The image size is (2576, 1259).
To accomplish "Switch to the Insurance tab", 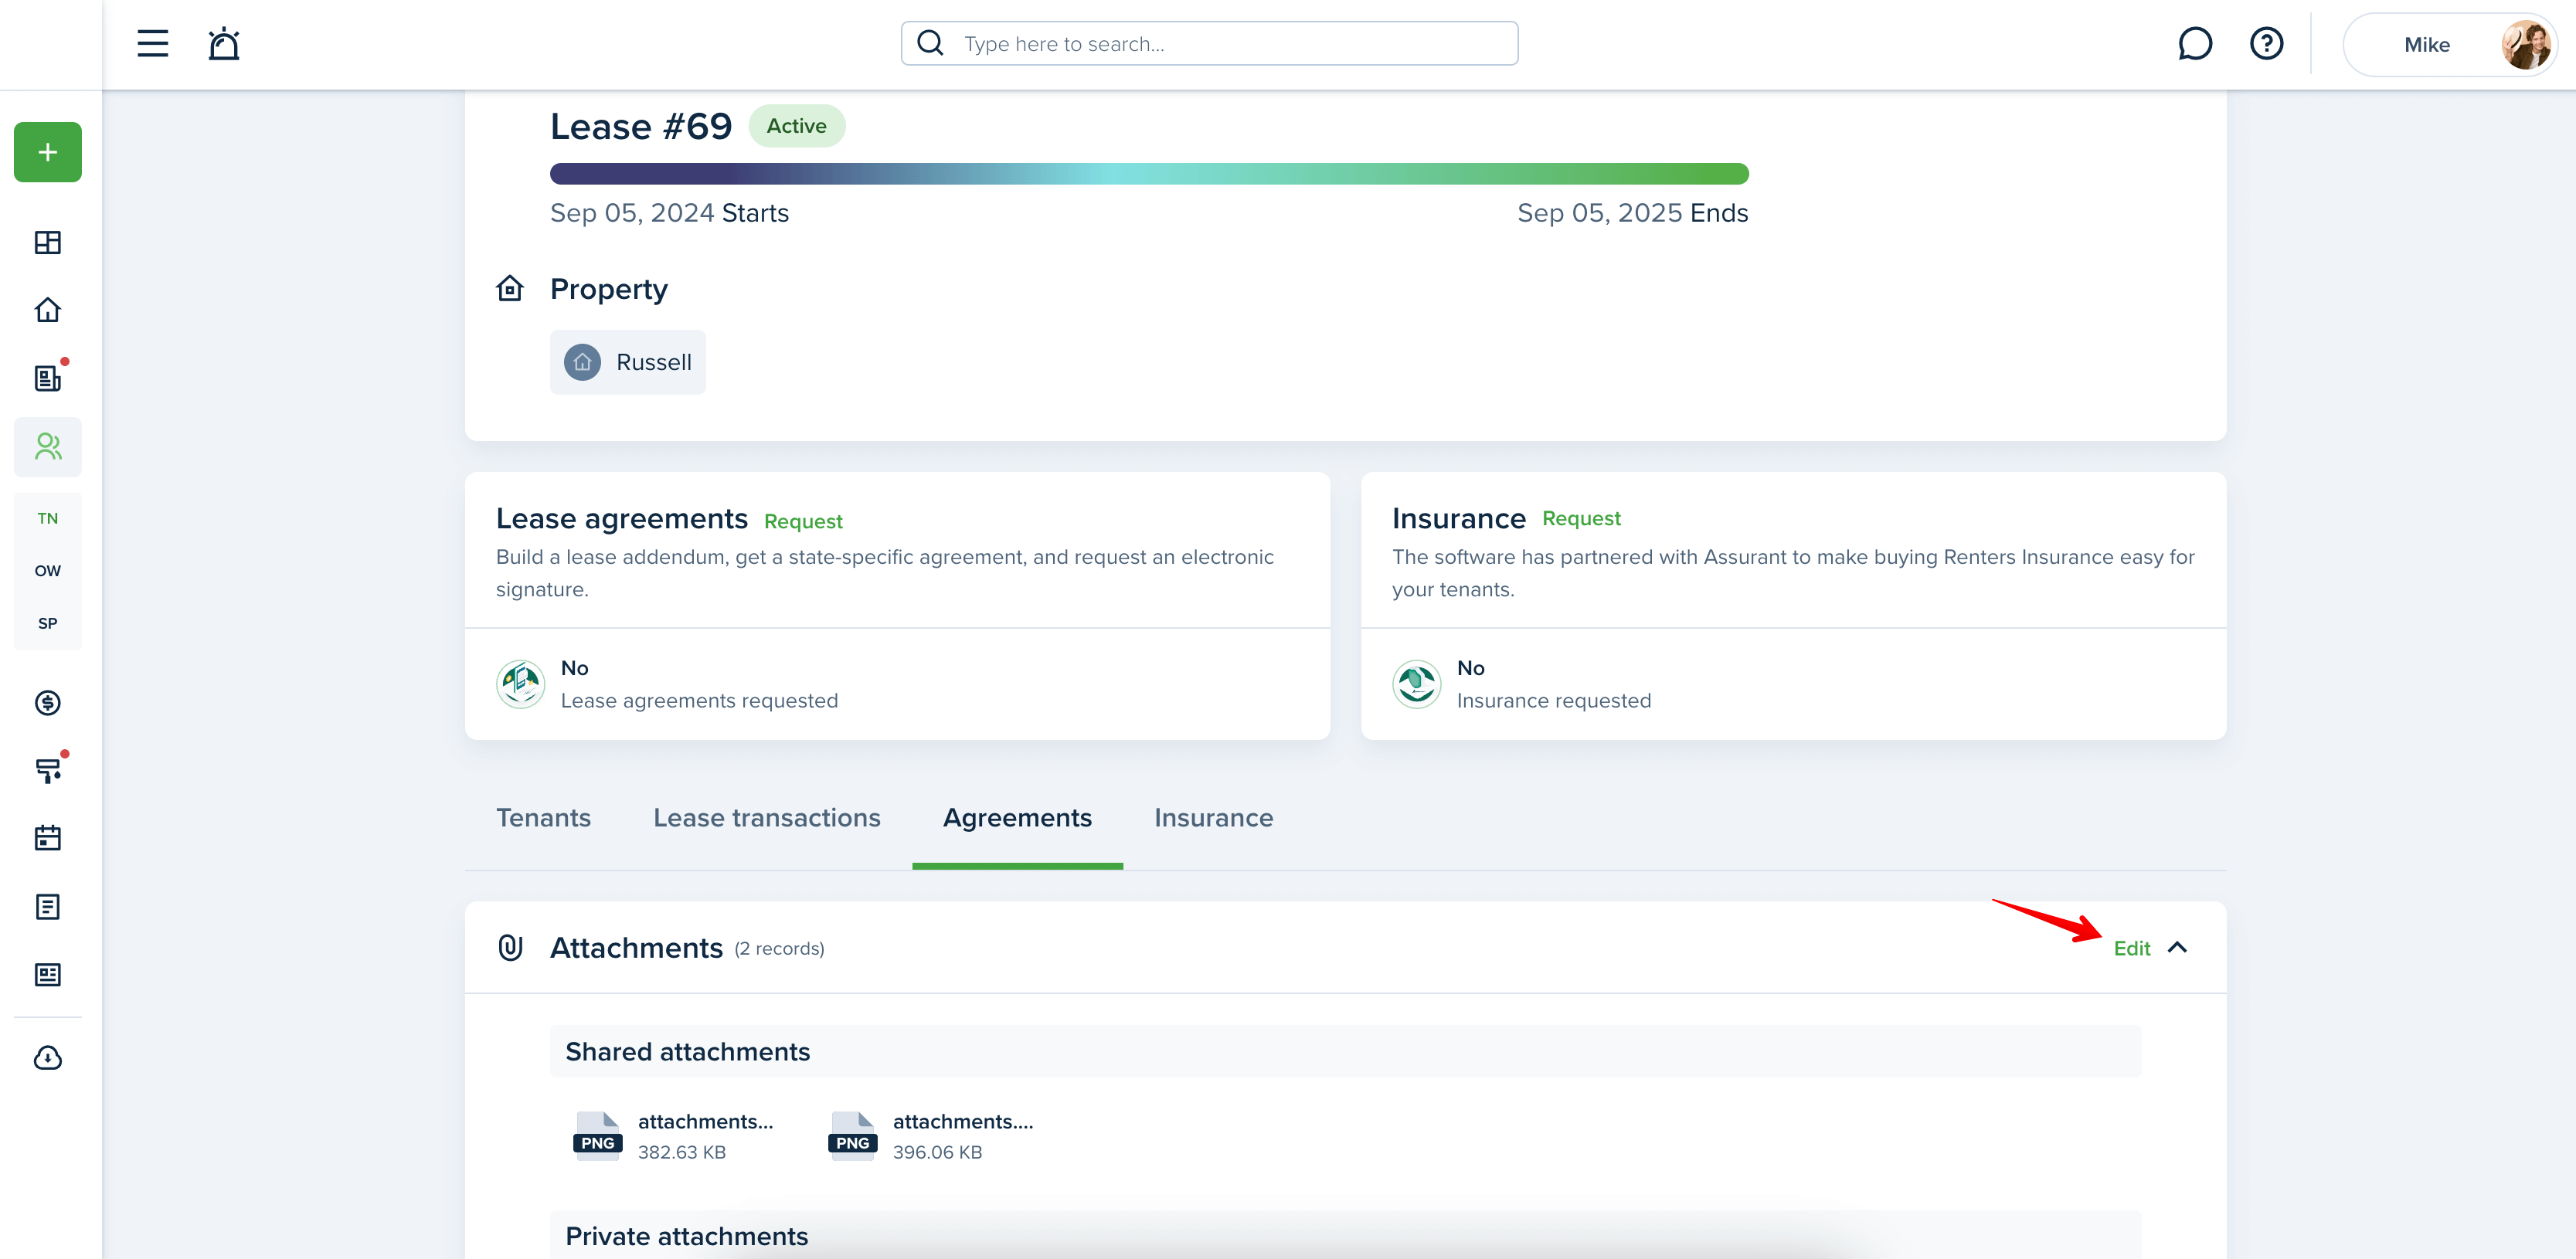I will tap(1213, 818).
